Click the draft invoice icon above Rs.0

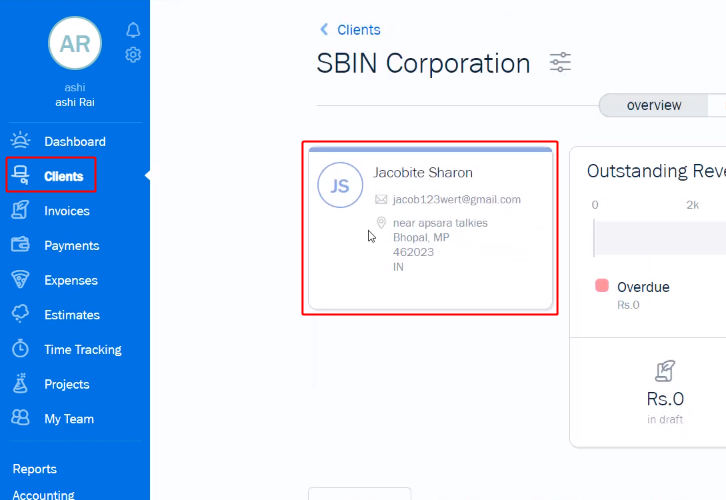point(665,371)
